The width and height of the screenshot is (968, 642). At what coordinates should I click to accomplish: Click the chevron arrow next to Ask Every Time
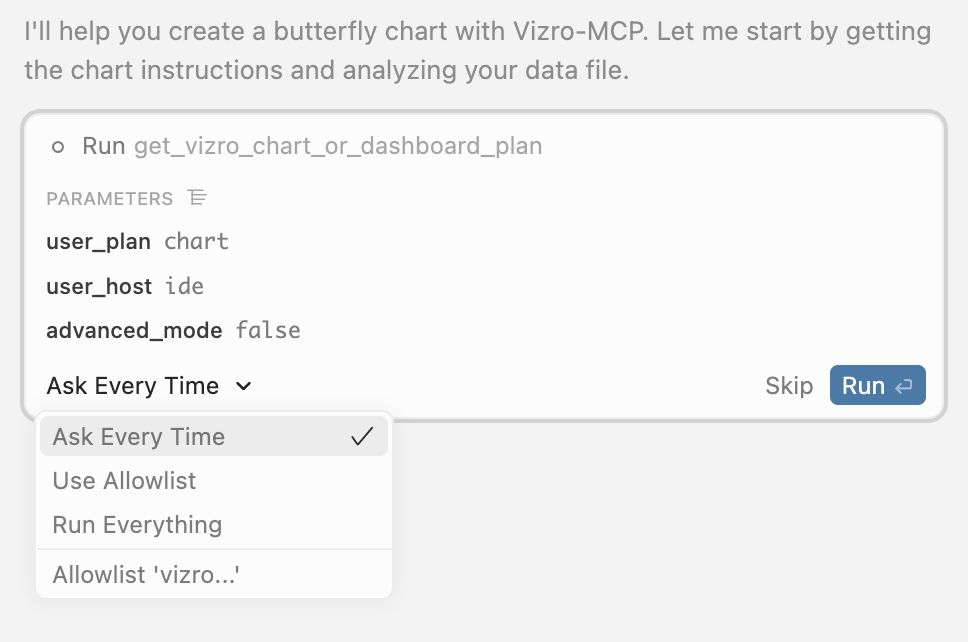(244, 386)
